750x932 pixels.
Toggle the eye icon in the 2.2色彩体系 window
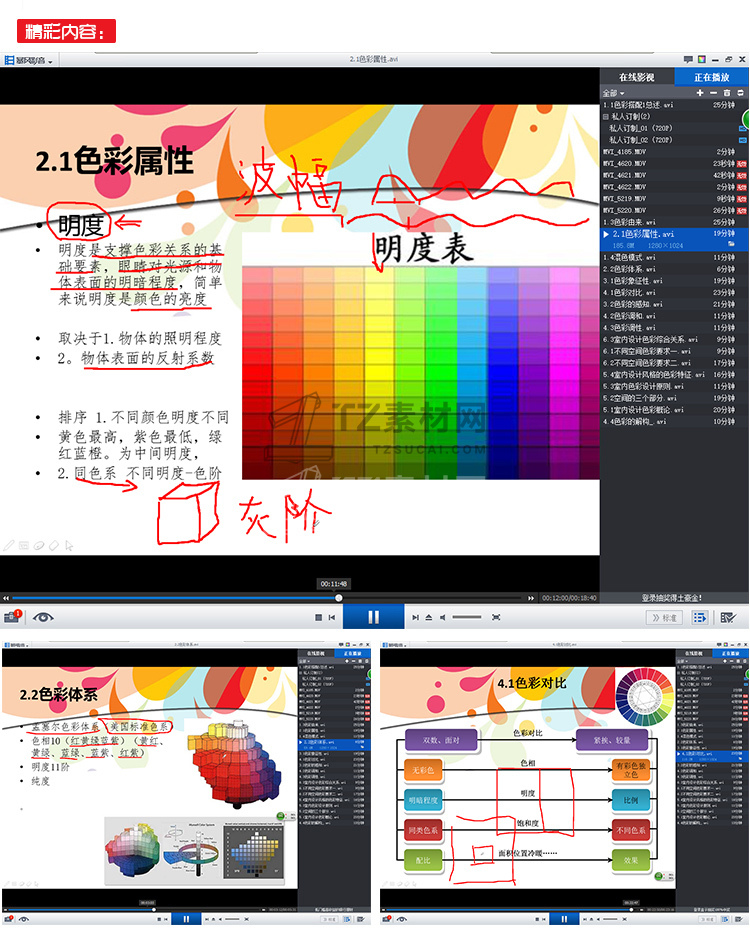[x=23, y=919]
